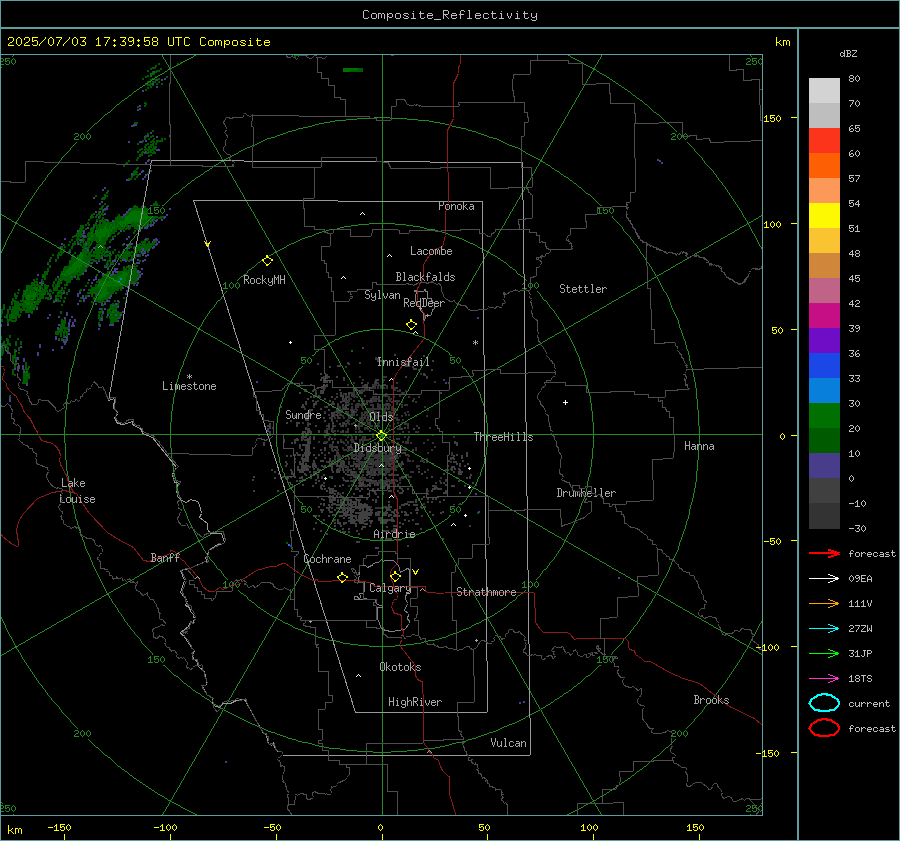Click the Sundre town label
Image resolution: width=900 pixels, height=841 pixels.
[303, 415]
